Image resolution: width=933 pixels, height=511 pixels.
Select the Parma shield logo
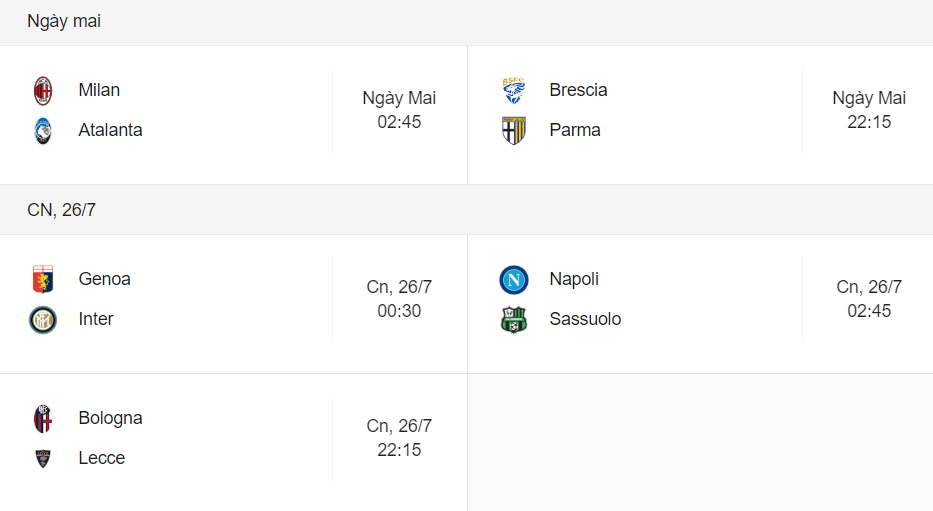[x=514, y=131]
